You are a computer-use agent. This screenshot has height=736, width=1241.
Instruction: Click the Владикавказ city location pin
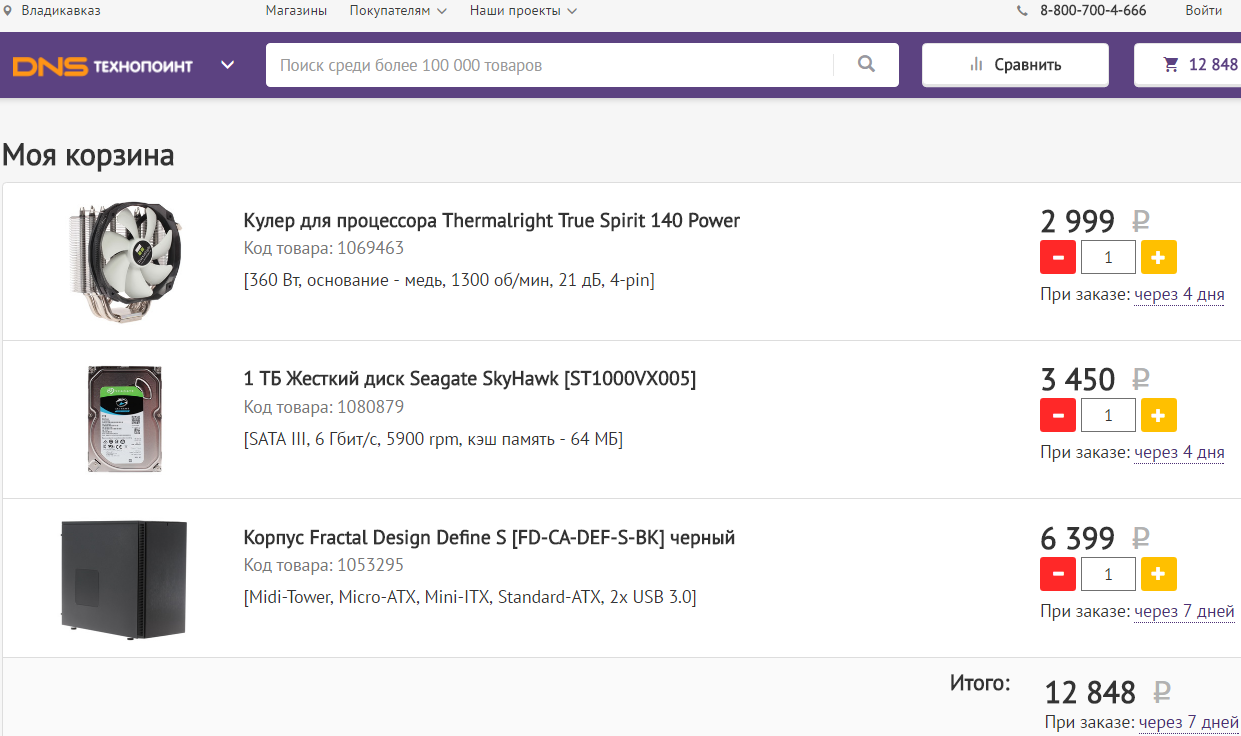9,11
